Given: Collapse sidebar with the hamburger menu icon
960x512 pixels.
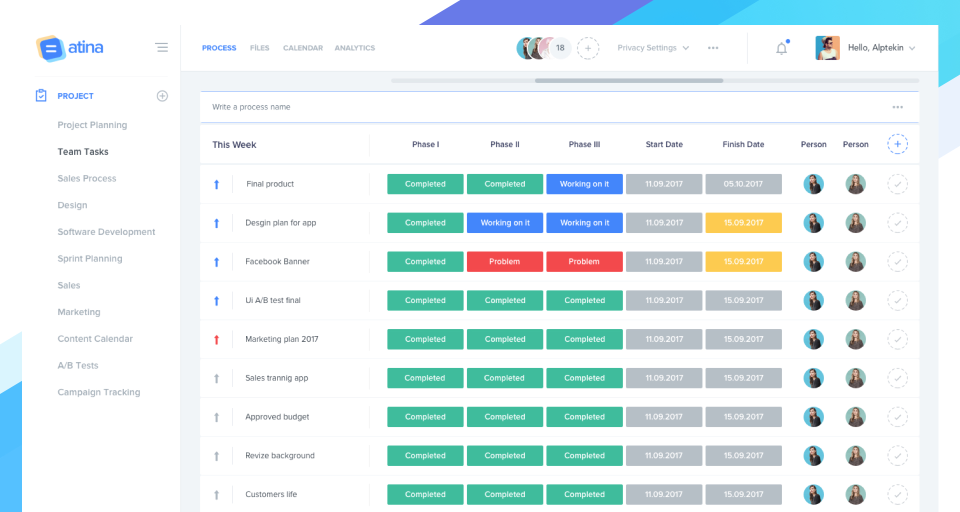Looking at the screenshot, I should (x=162, y=47).
